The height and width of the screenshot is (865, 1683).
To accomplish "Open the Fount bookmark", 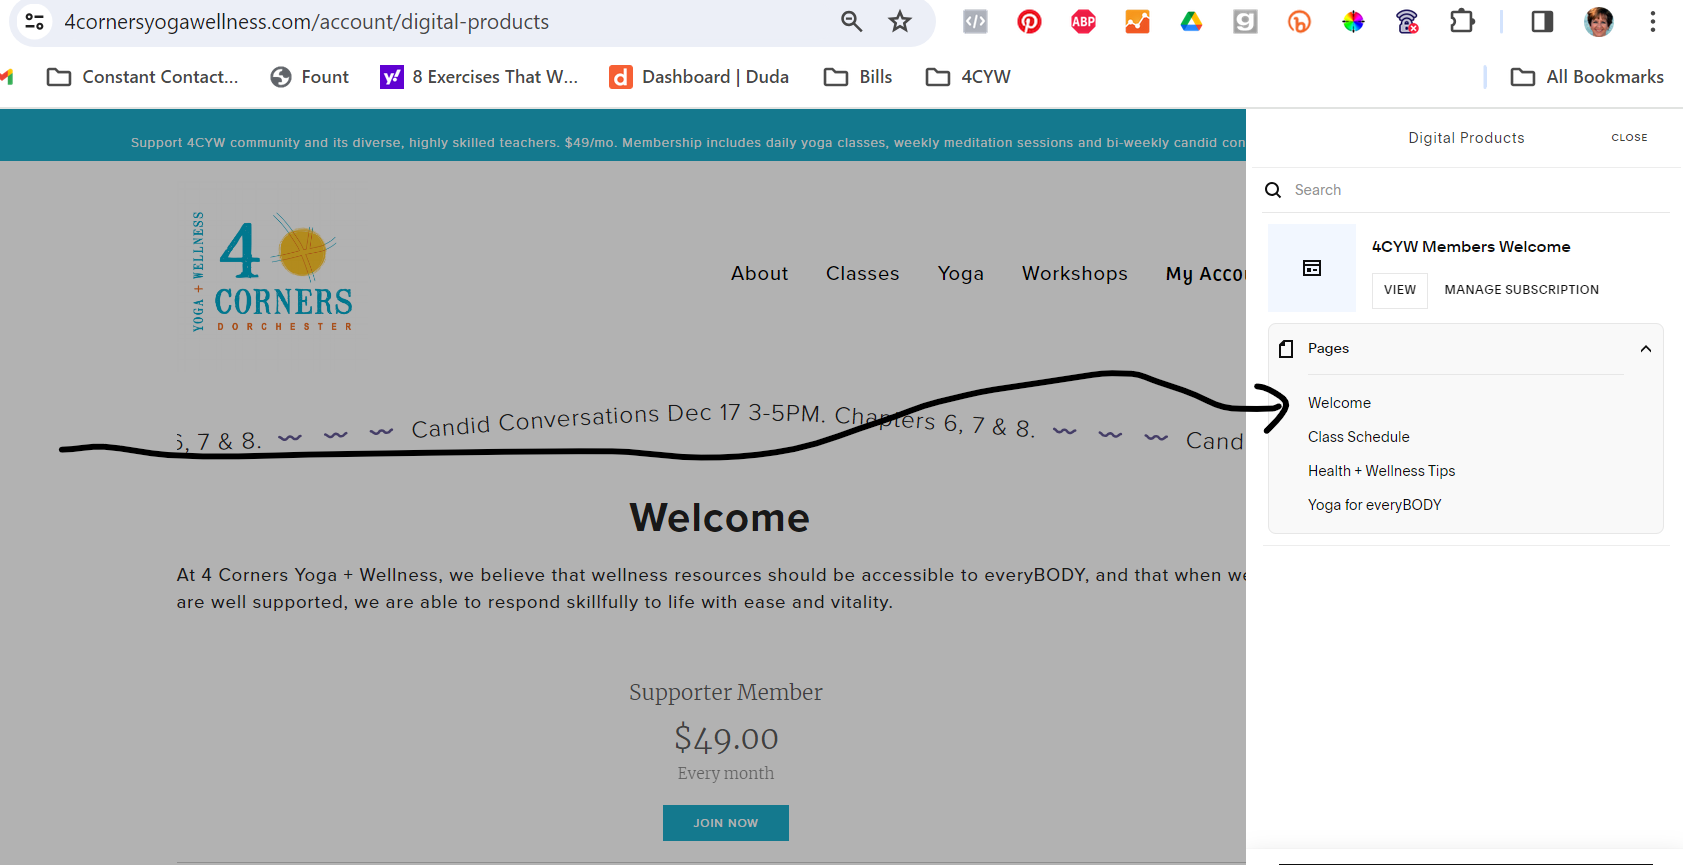I will (310, 77).
